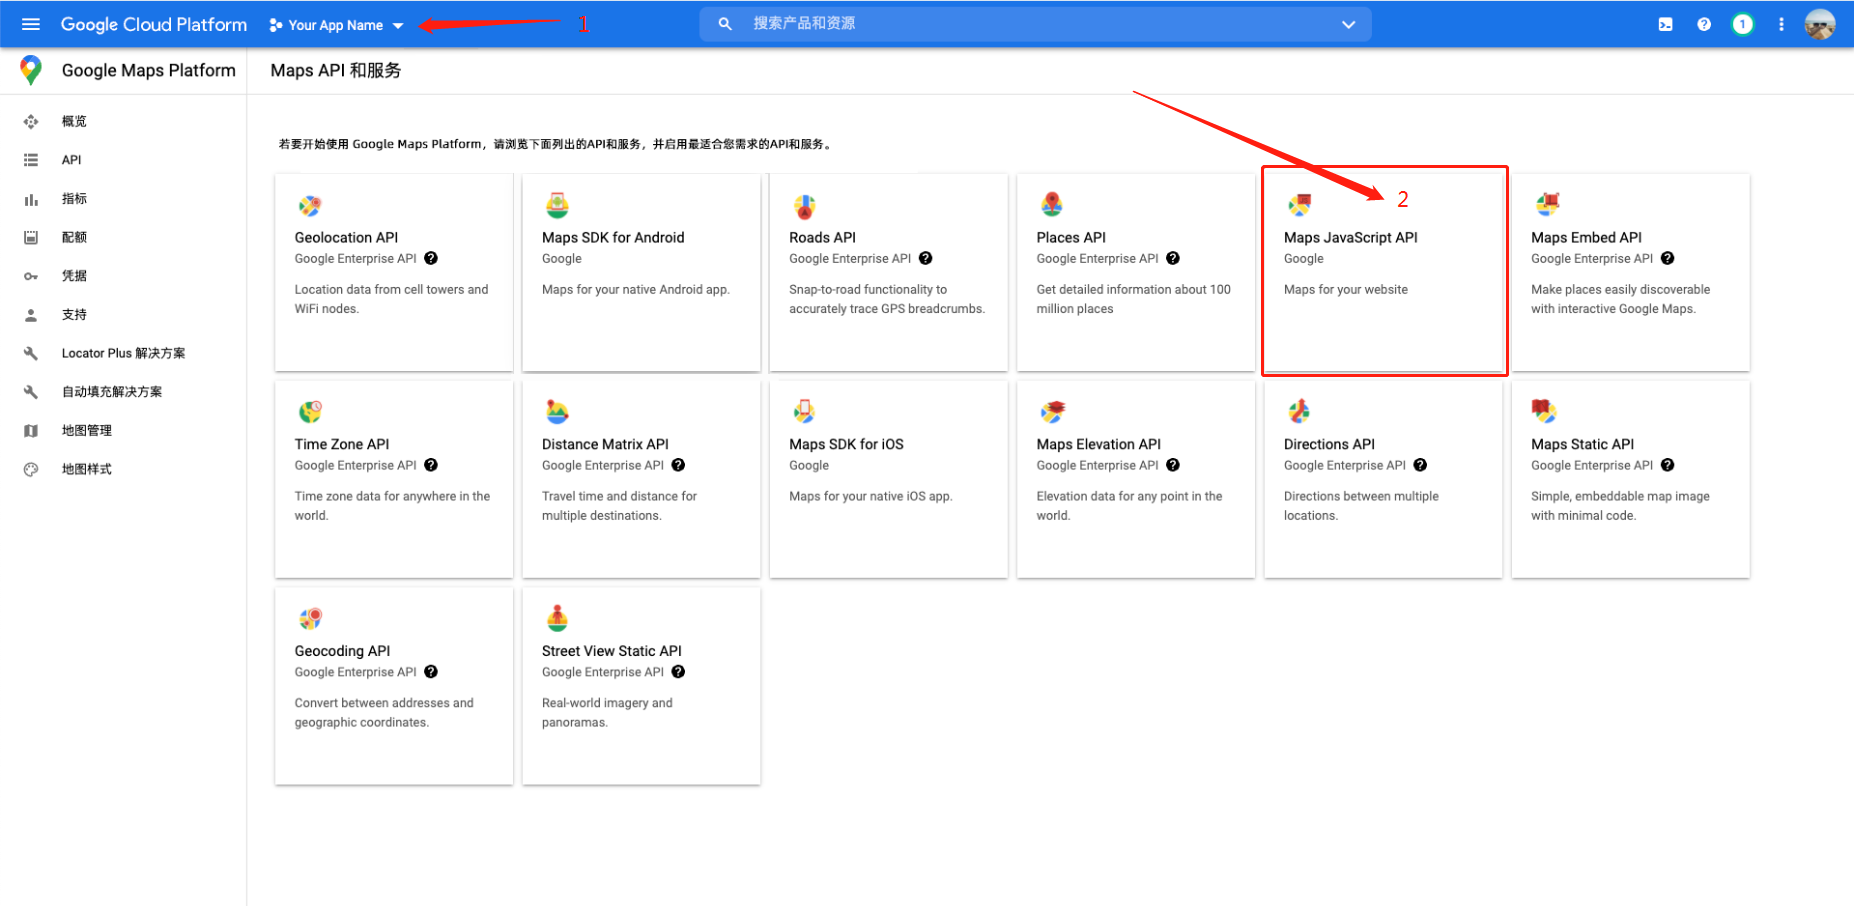Open the Maps Embed API card
Image resolution: width=1854 pixels, height=906 pixels.
(1630, 272)
